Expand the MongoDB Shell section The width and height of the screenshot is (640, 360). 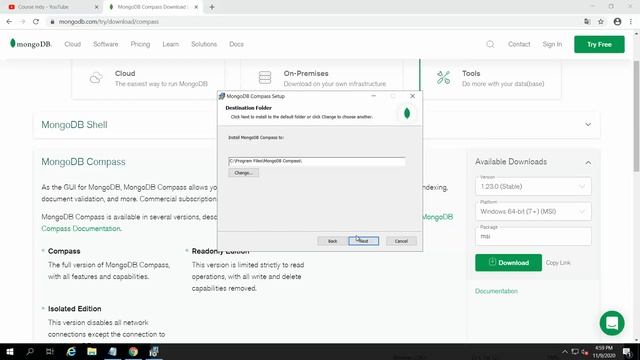click(x=588, y=124)
